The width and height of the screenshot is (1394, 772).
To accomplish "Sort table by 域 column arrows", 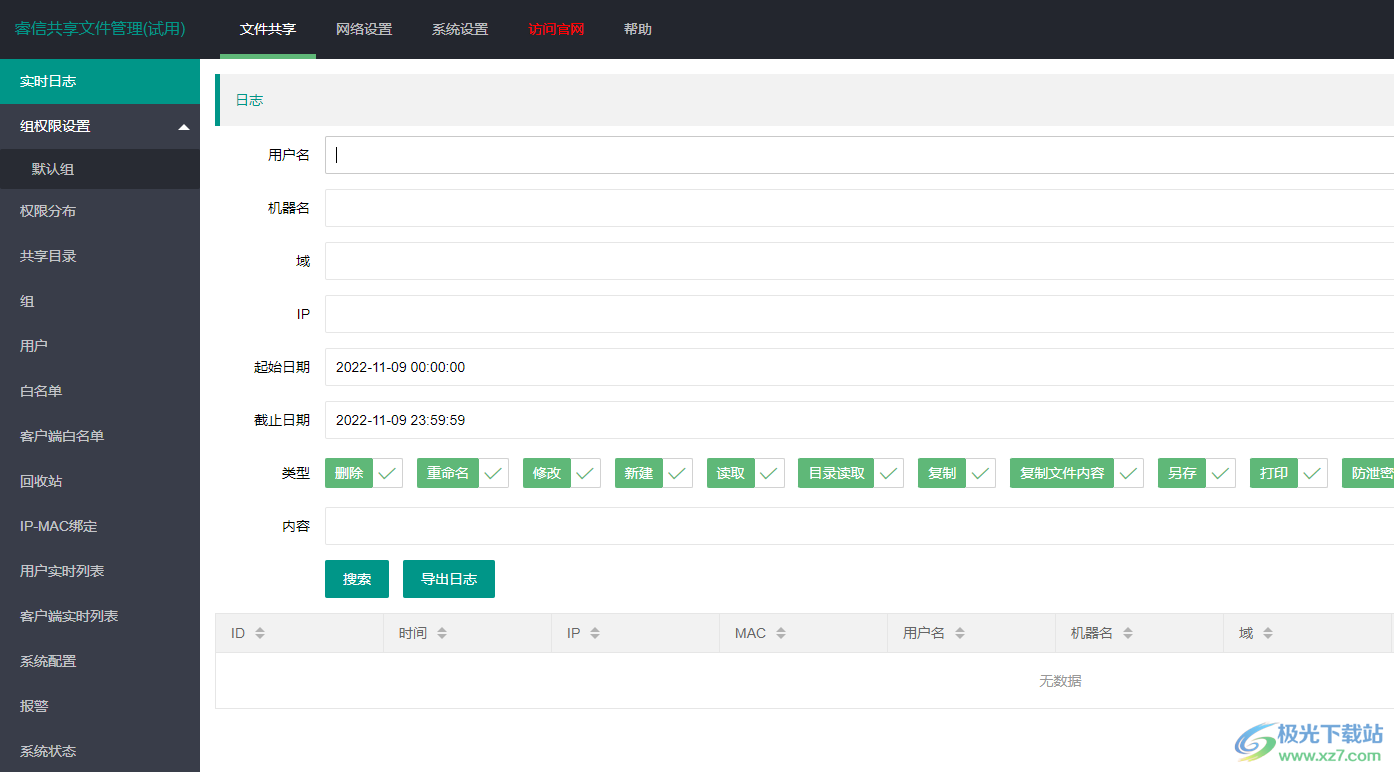I will [x=1268, y=633].
